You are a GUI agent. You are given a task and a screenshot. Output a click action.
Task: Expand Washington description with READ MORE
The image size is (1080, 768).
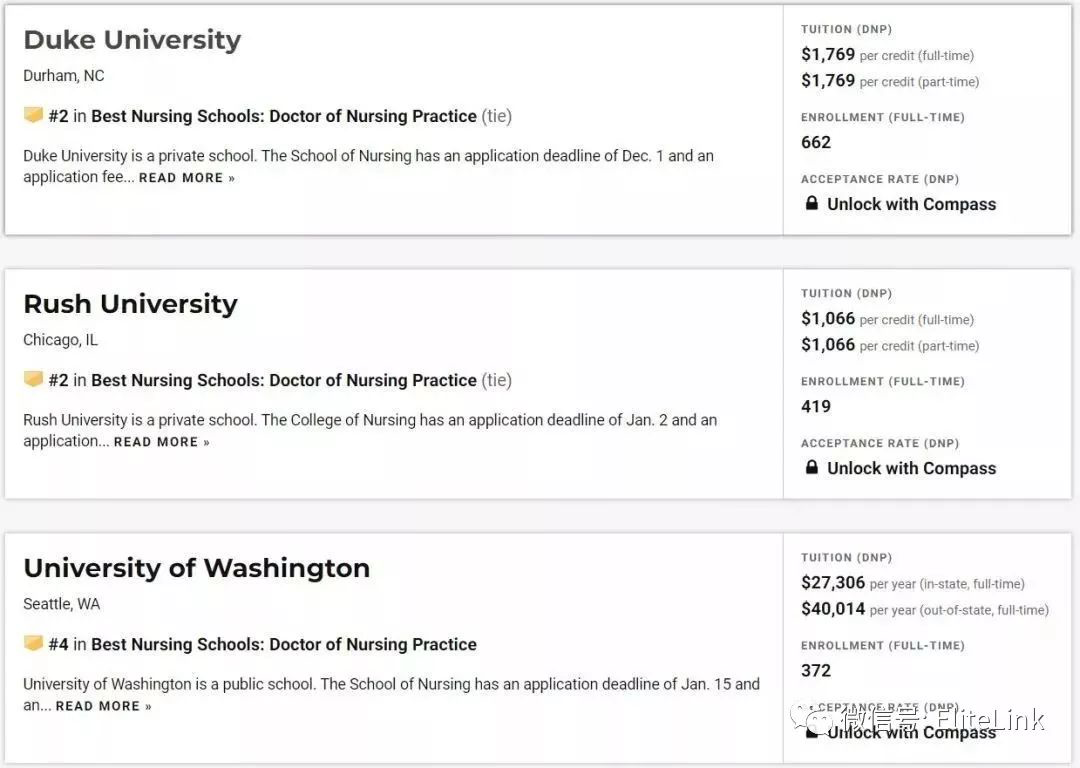point(103,706)
